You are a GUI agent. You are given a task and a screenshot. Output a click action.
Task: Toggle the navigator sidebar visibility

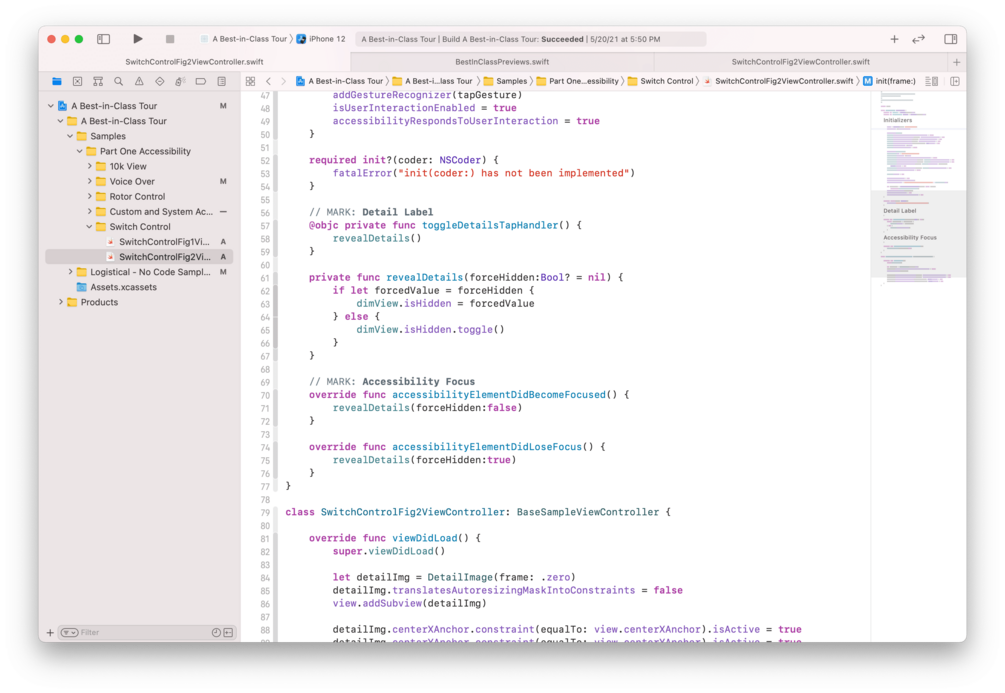pyautogui.click(x=103, y=39)
